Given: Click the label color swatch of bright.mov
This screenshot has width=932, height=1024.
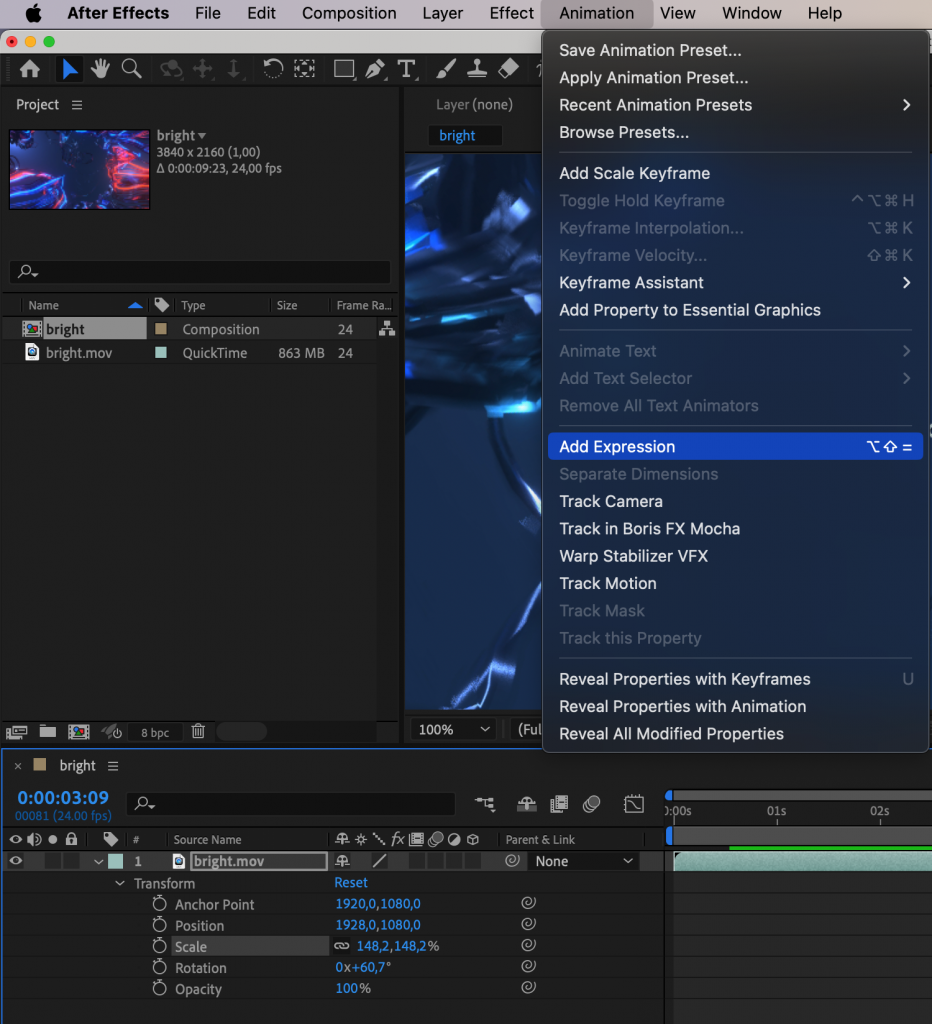Looking at the screenshot, I should point(114,861).
